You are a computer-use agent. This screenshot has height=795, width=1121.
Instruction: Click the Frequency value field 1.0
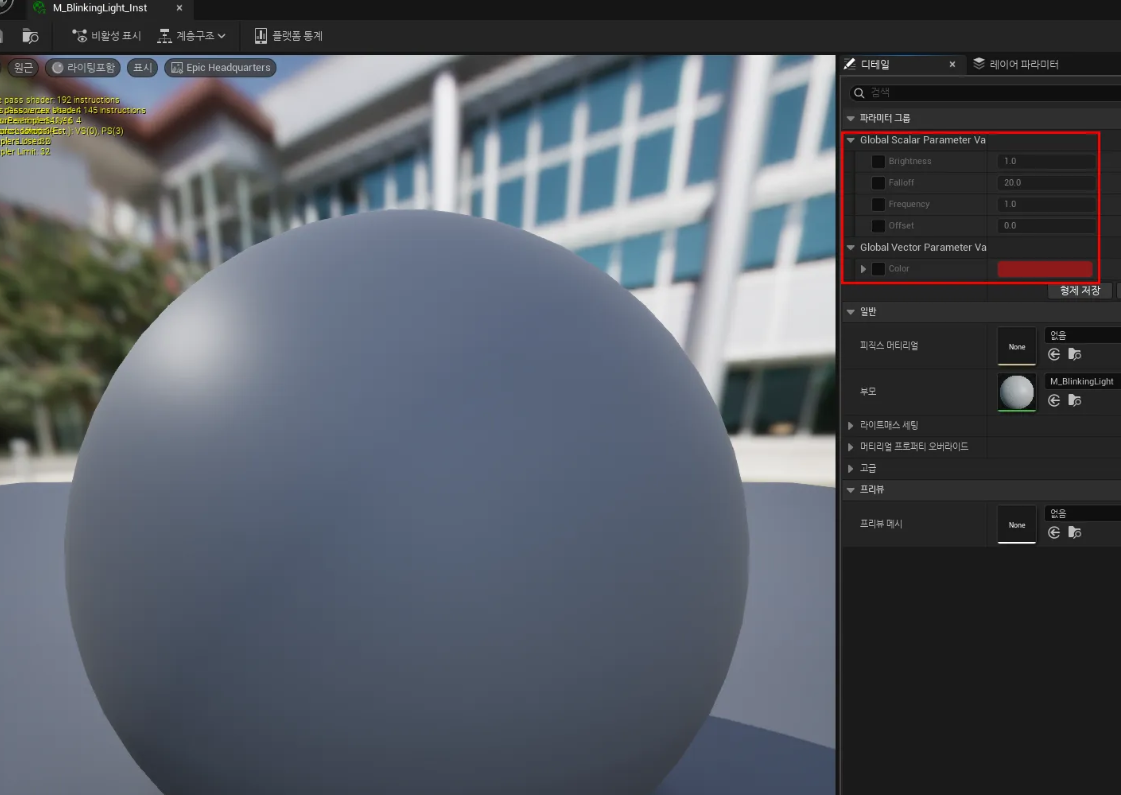click(1046, 204)
